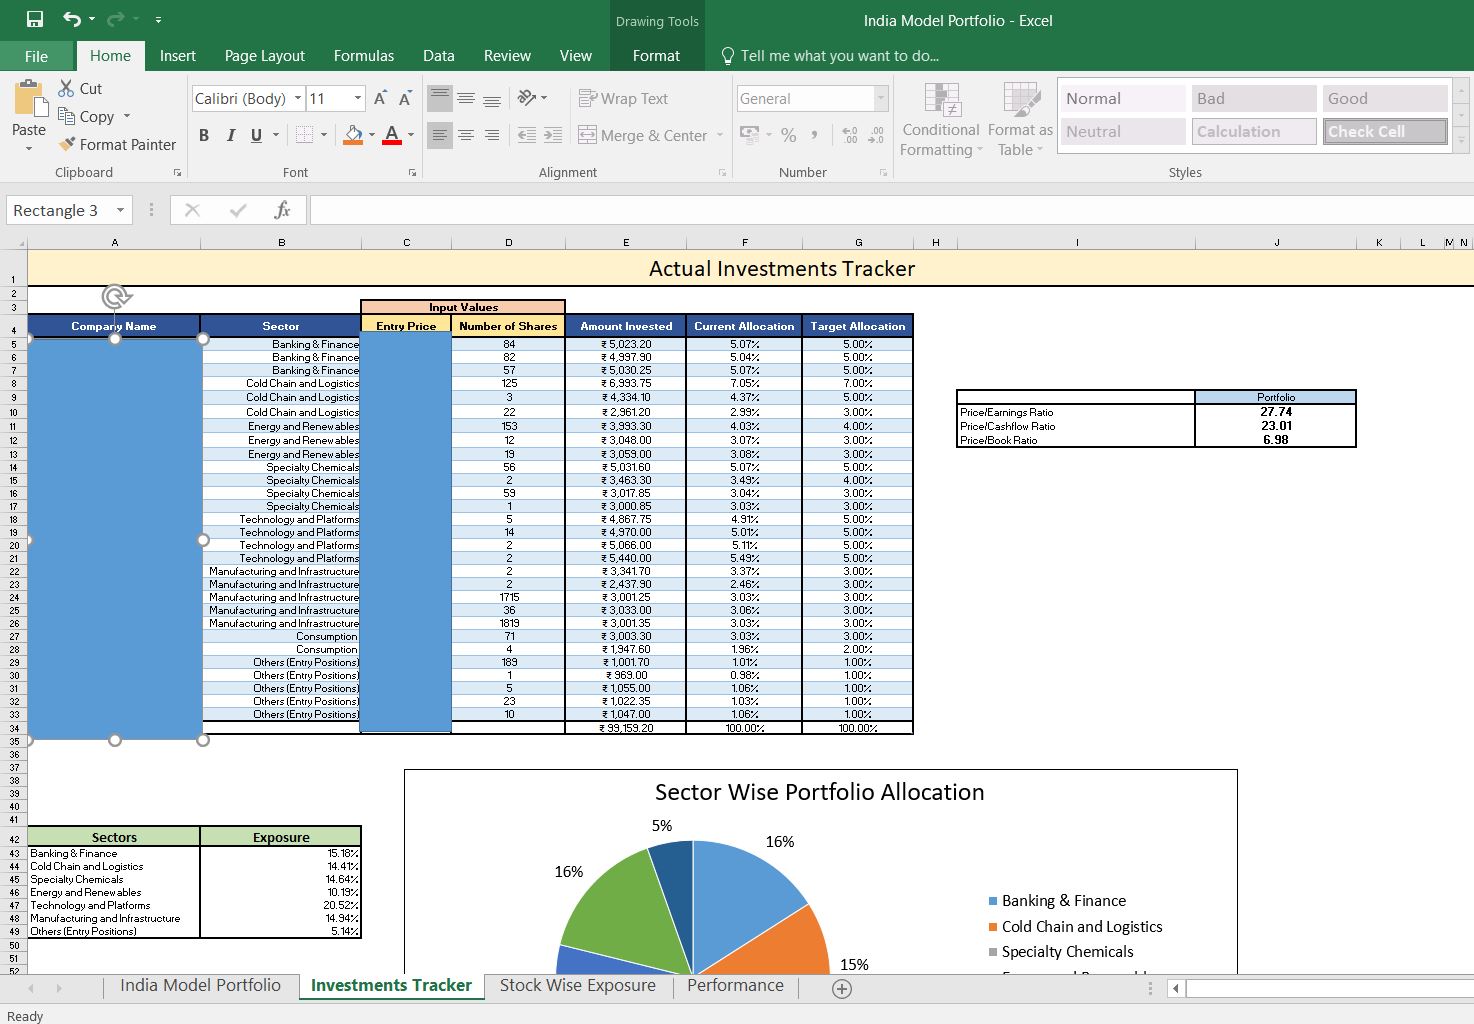Viewport: 1474px width, 1024px height.
Task: Toggle Underline formatting
Action: [x=257, y=135]
